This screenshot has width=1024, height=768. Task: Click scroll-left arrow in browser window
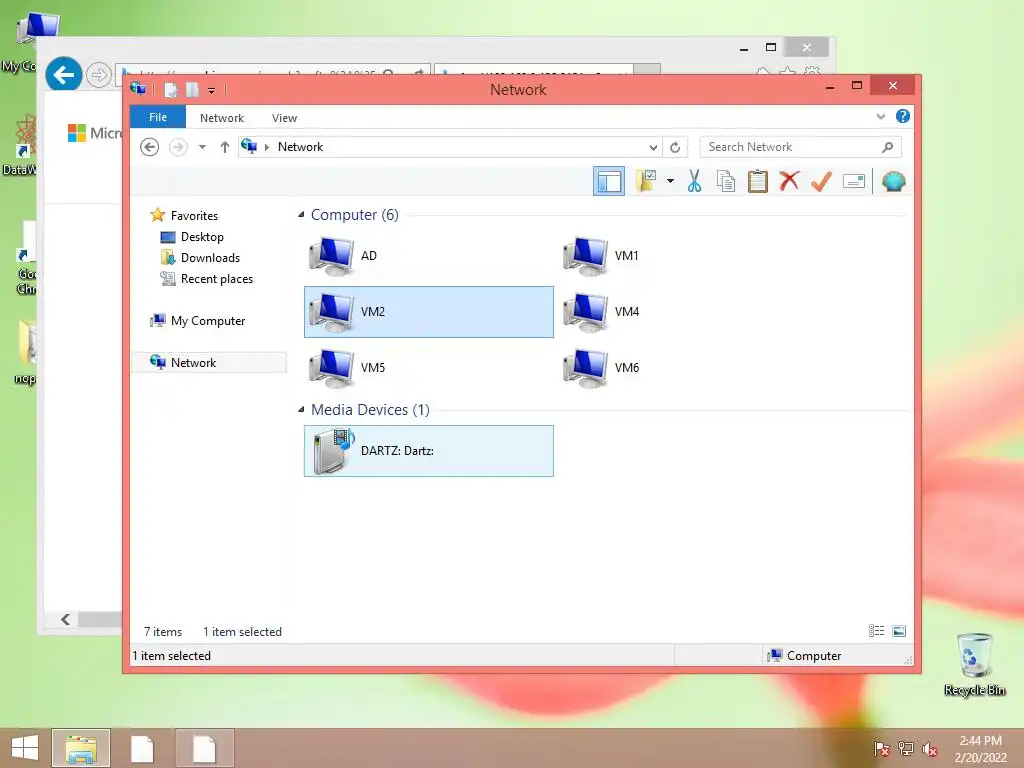[x=65, y=619]
